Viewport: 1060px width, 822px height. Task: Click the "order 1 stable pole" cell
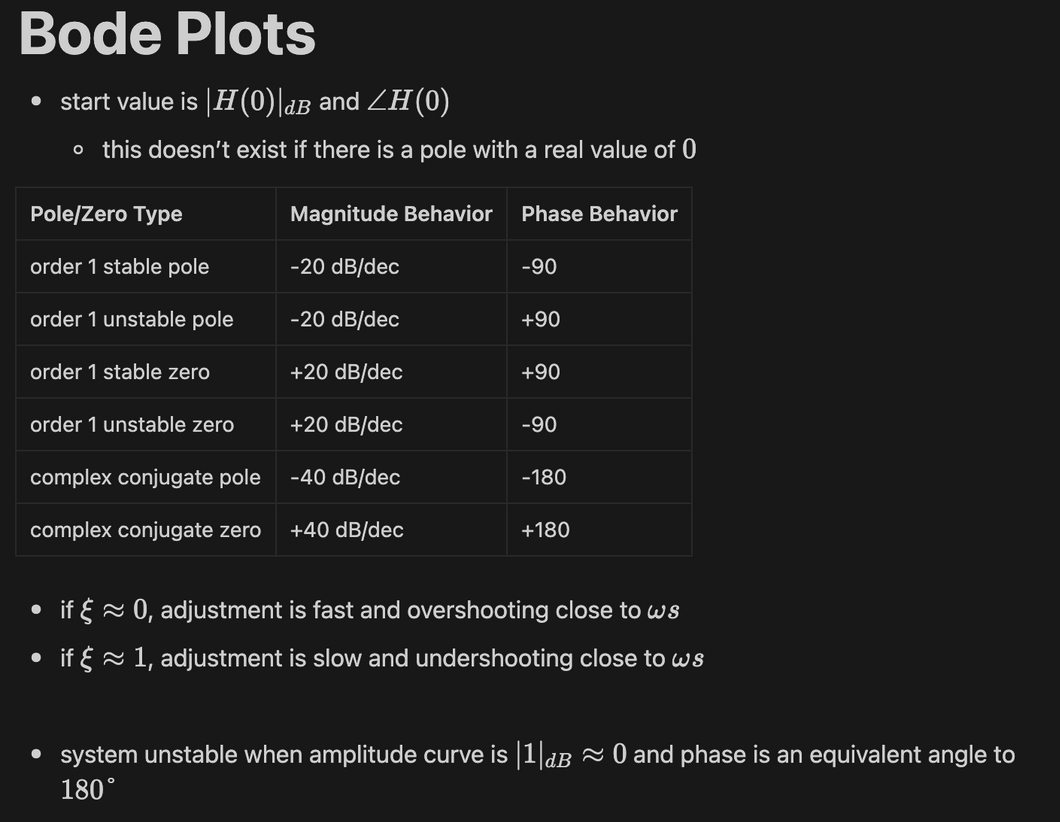[x=120, y=267]
